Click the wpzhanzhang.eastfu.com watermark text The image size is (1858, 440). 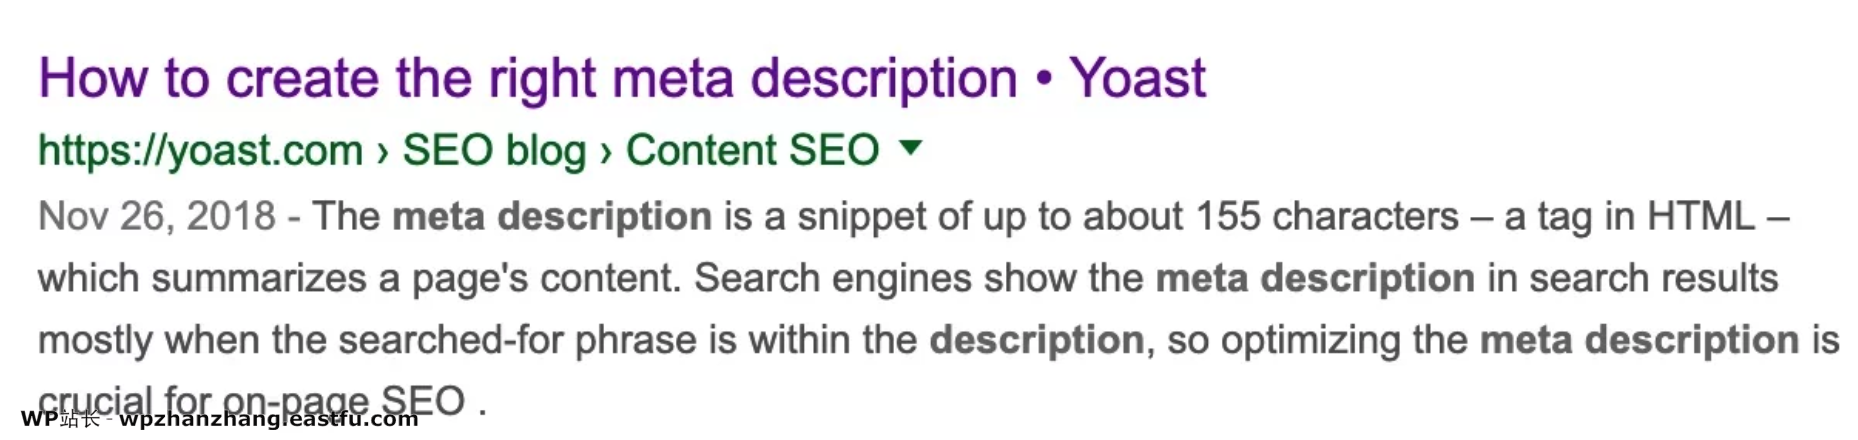[268, 419]
